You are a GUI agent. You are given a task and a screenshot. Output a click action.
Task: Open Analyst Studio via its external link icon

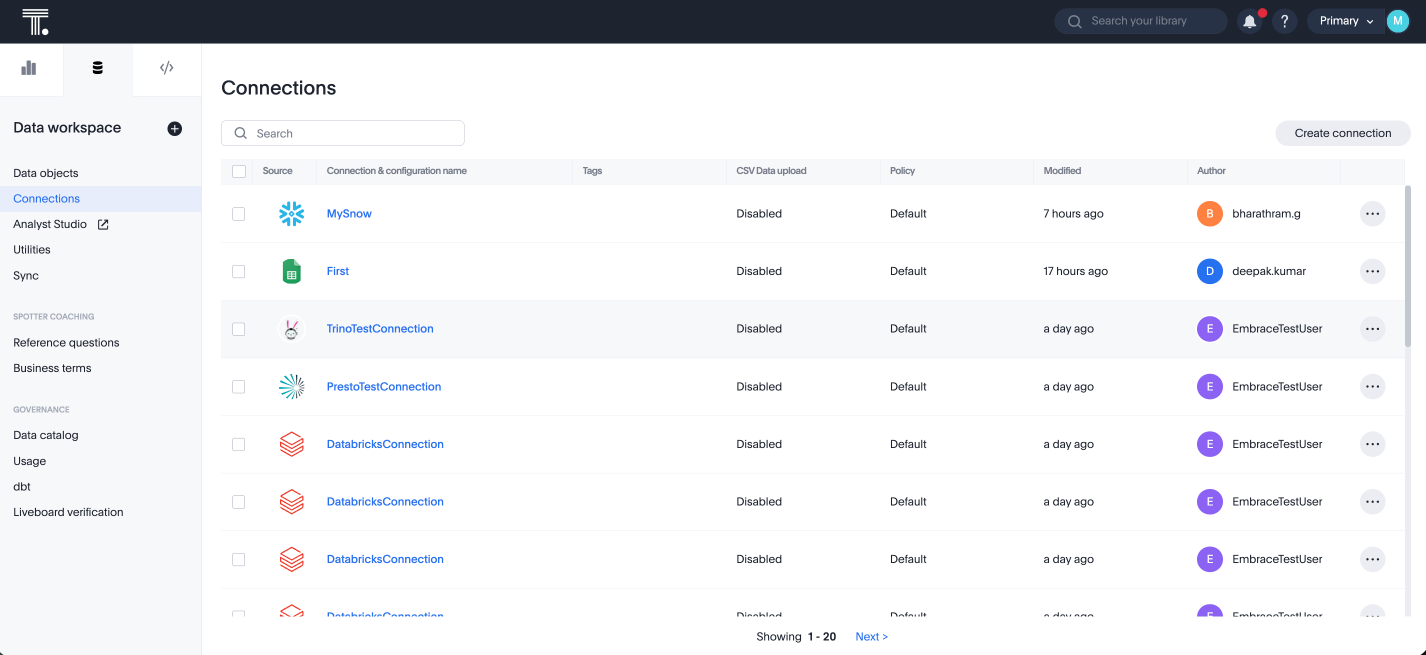[x=103, y=224]
